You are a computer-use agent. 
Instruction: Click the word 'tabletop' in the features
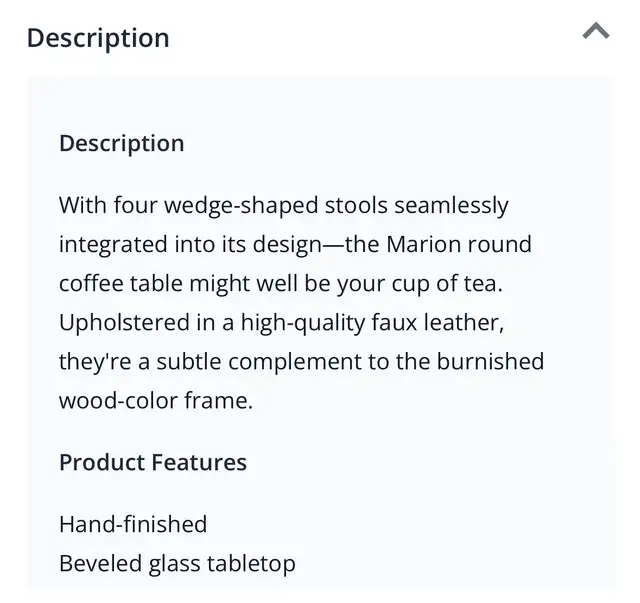click(x=251, y=564)
